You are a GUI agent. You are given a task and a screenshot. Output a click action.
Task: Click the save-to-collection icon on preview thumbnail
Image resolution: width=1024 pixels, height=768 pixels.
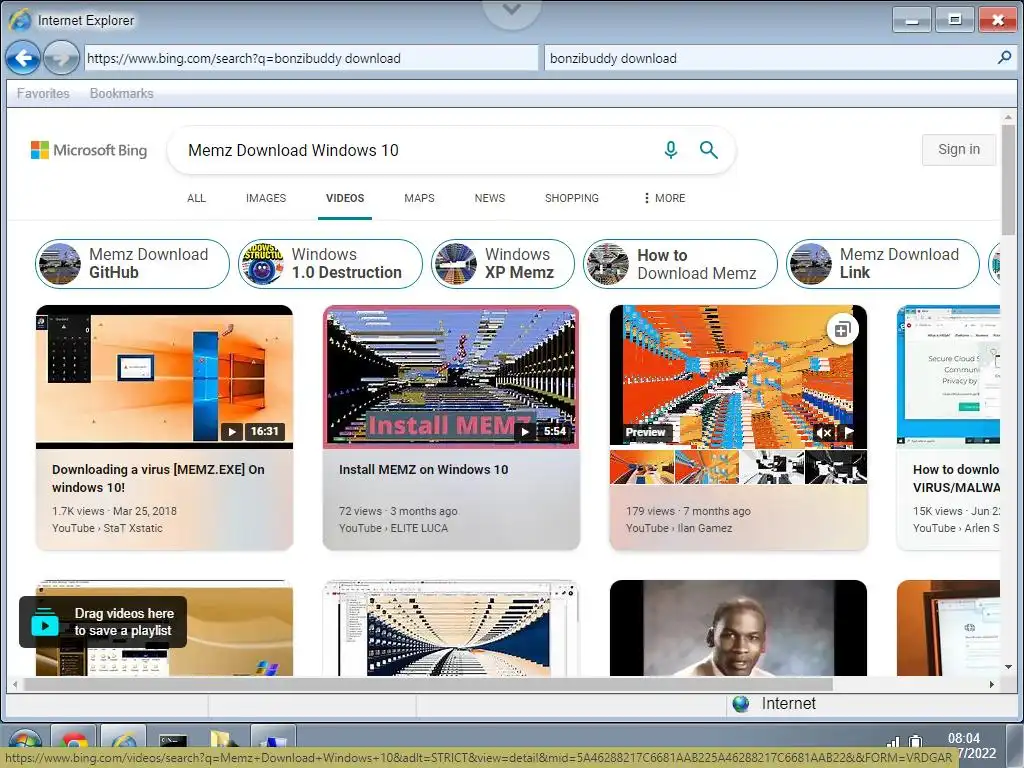click(x=842, y=330)
